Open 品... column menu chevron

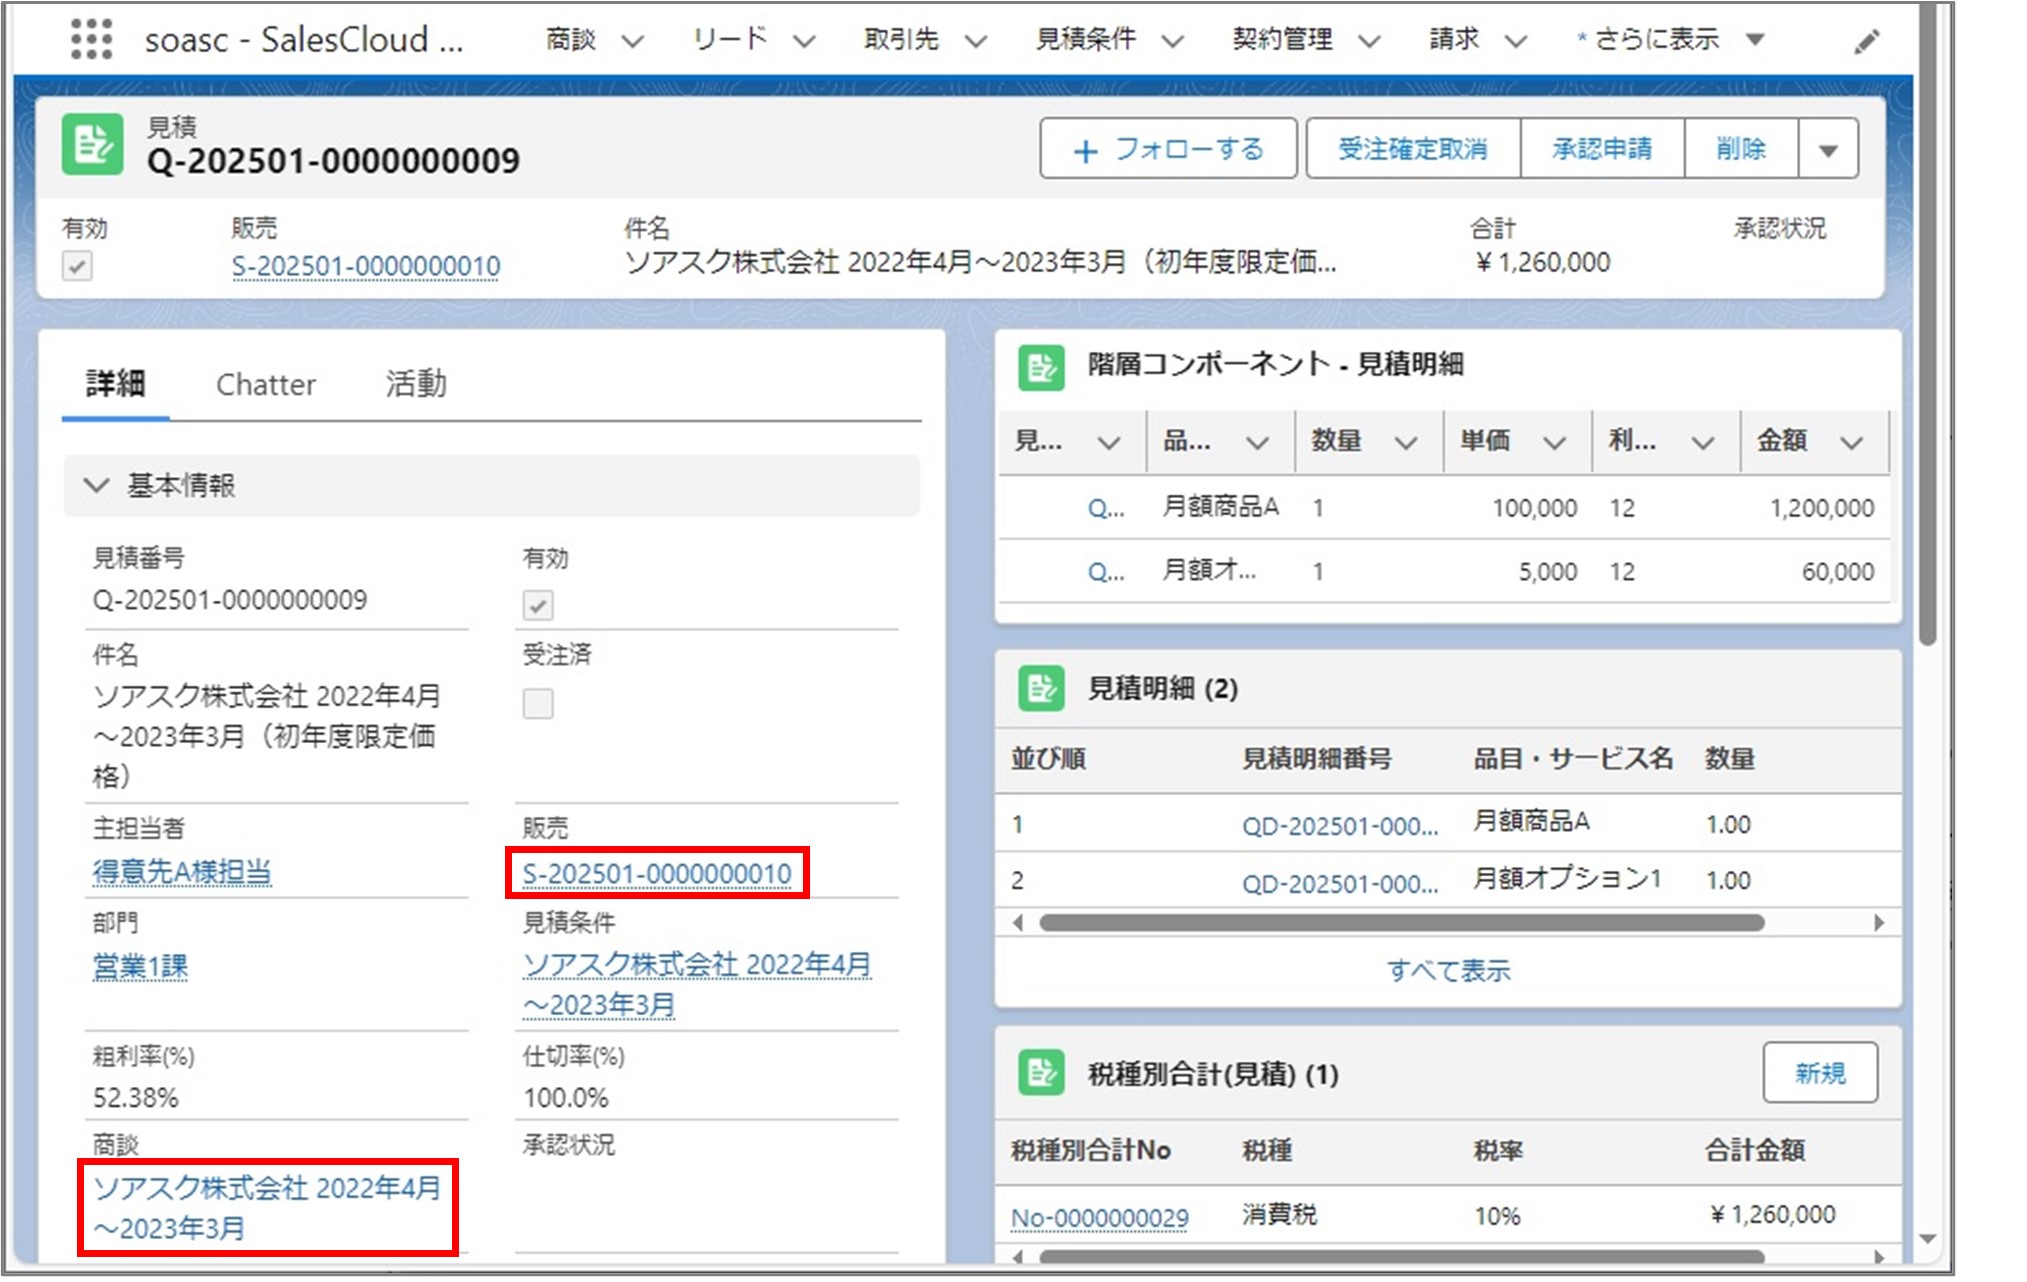(x=1257, y=443)
